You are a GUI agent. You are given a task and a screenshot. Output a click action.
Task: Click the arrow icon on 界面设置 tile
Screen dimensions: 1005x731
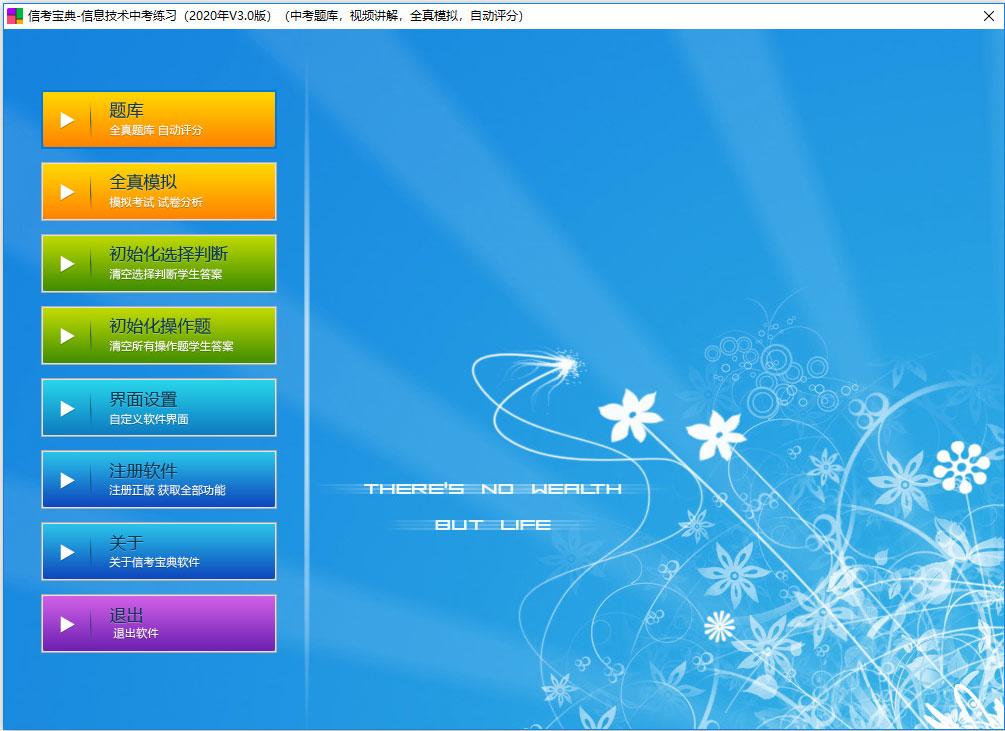(x=67, y=408)
